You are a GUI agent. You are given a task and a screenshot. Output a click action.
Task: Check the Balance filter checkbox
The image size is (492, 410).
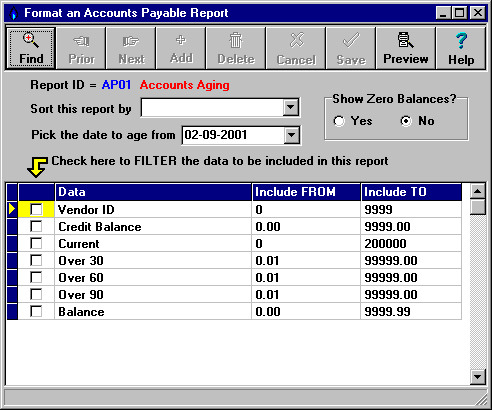pyautogui.click(x=36, y=311)
